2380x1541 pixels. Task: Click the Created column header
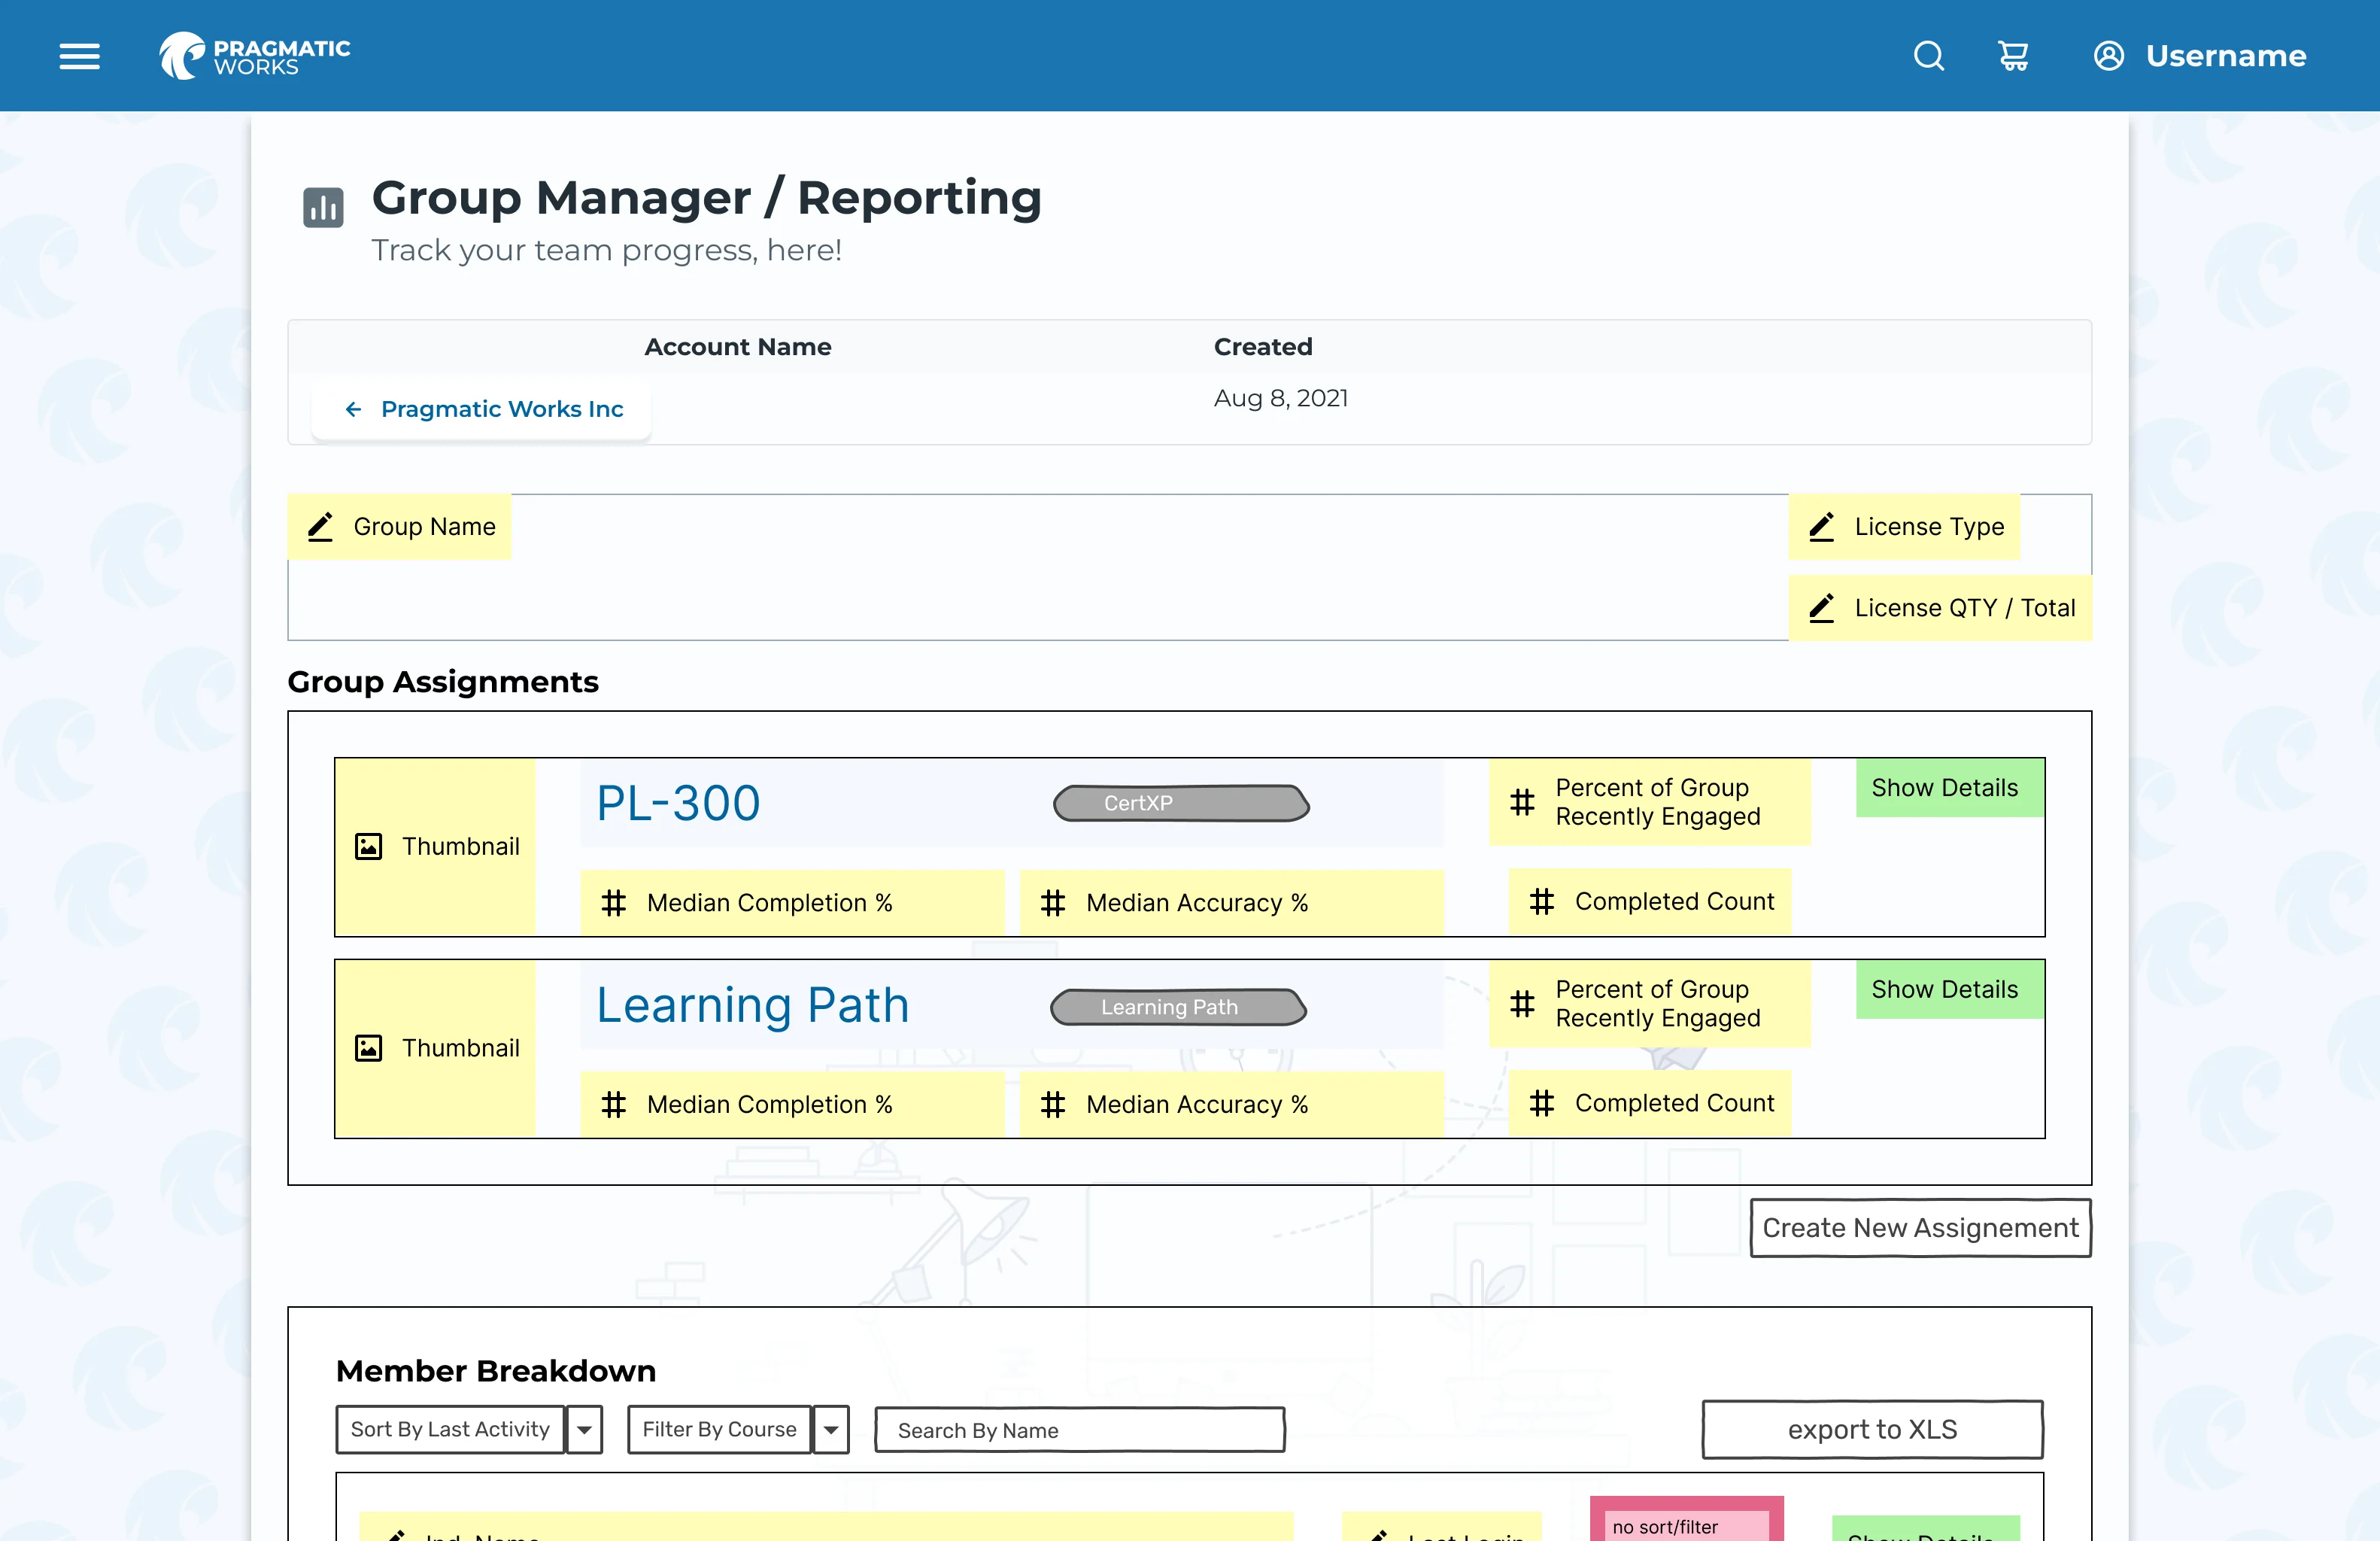click(x=1263, y=347)
